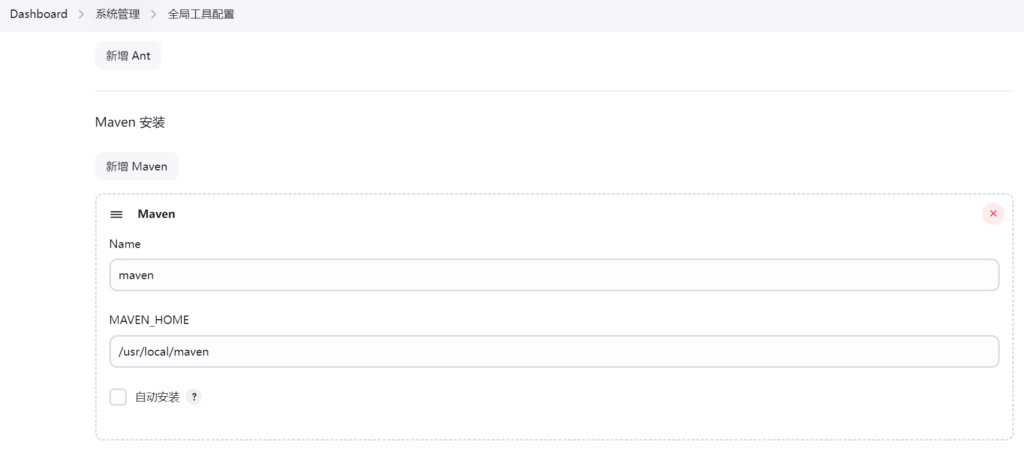Viewport: 1024px width, 449px height.
Task: Click the 自动安装 label text
Action: pos(157,397)
